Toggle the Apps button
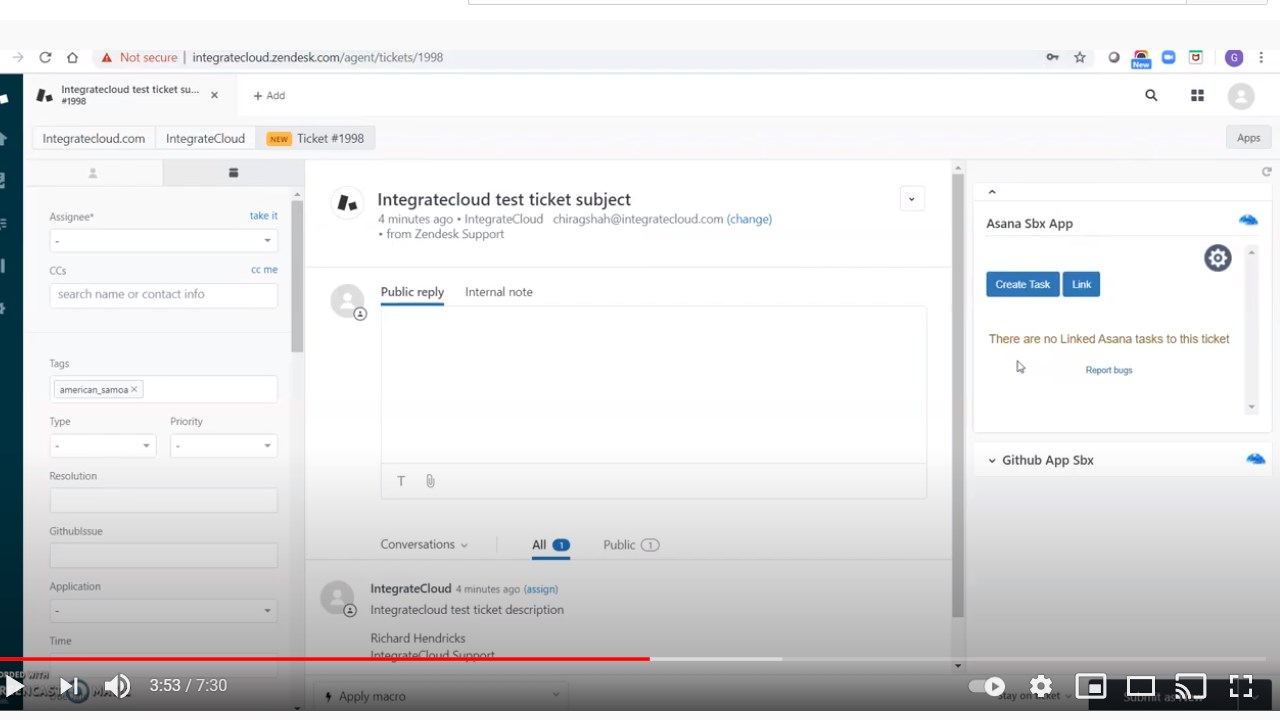This screenshot has height=720, width=1280. point(1248,138)
